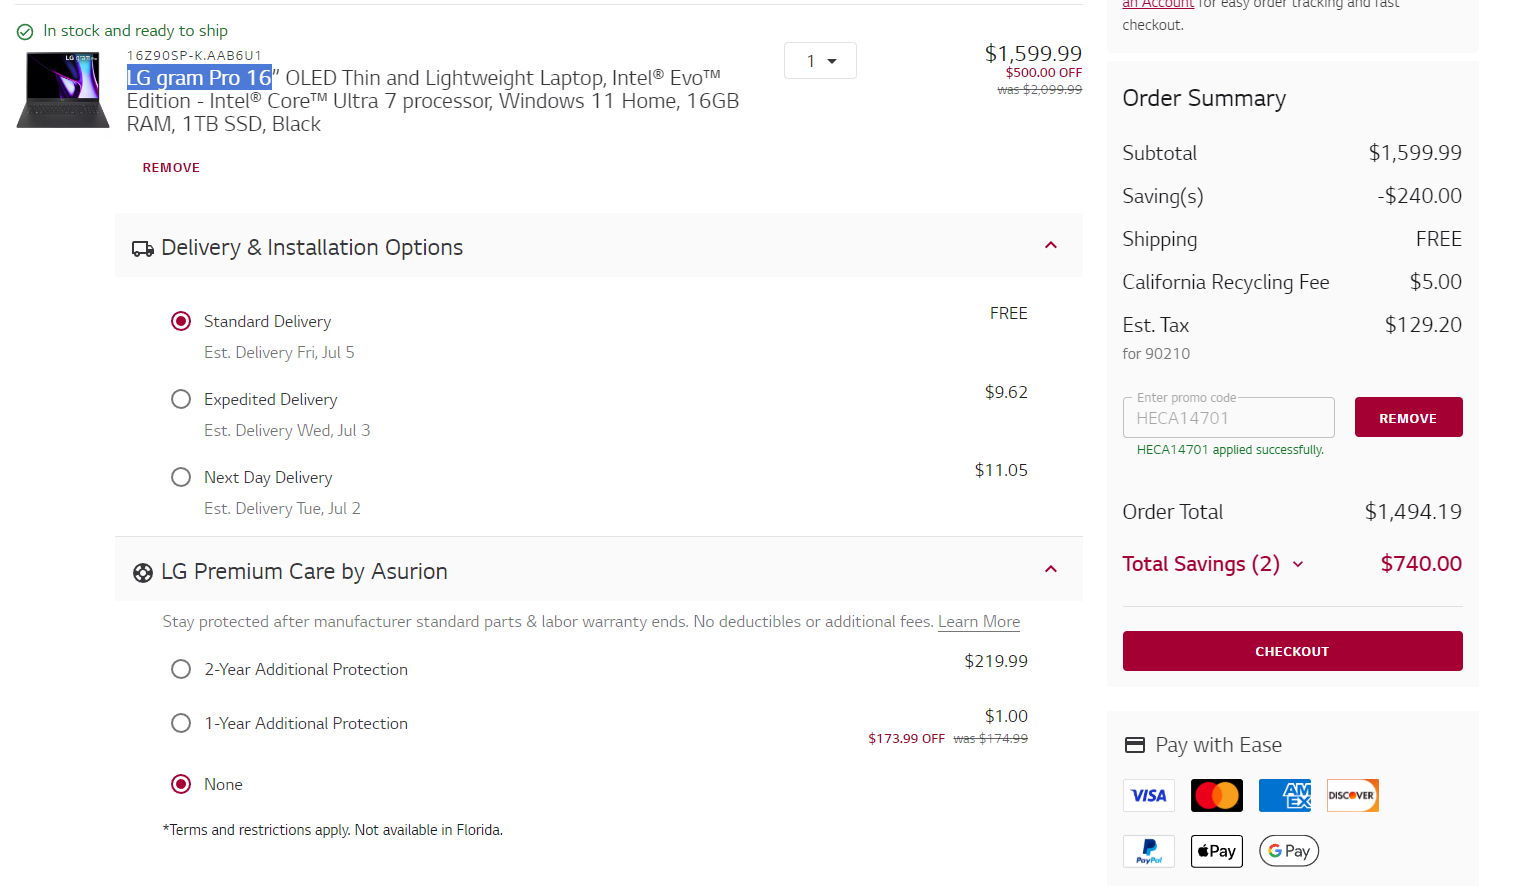Image resolution: width=1524 pixels, height=886 pixels.
Task: Select Expedited Delivery option
Action: tap(181, 399)
